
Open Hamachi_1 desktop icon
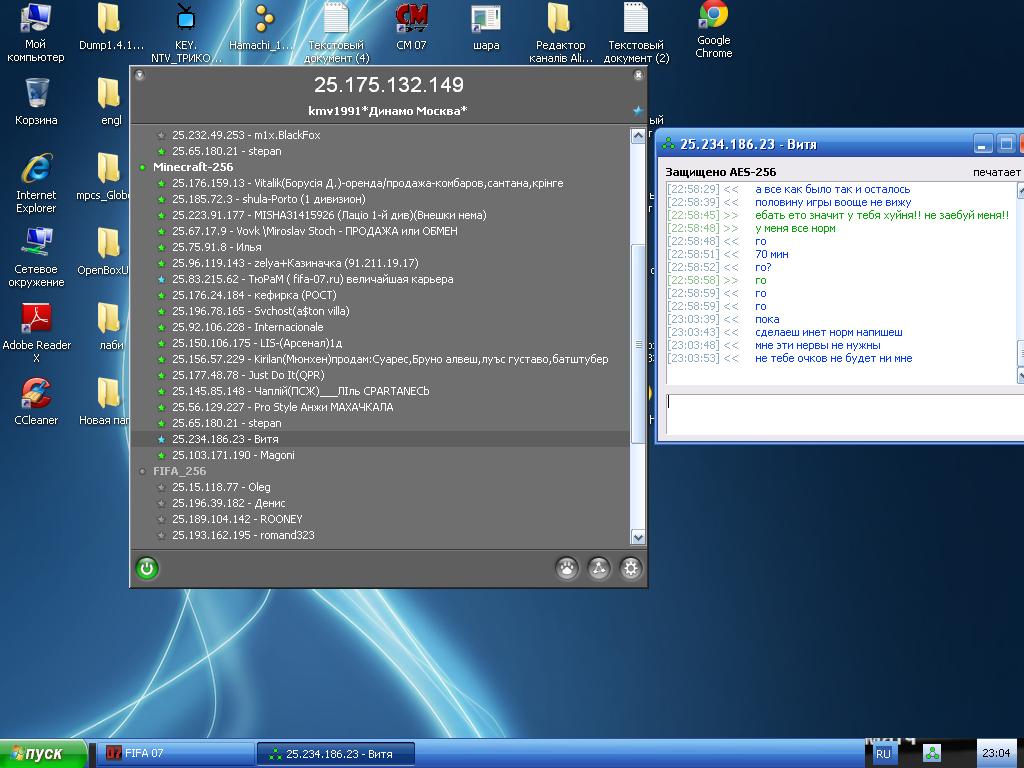(261, 27)
